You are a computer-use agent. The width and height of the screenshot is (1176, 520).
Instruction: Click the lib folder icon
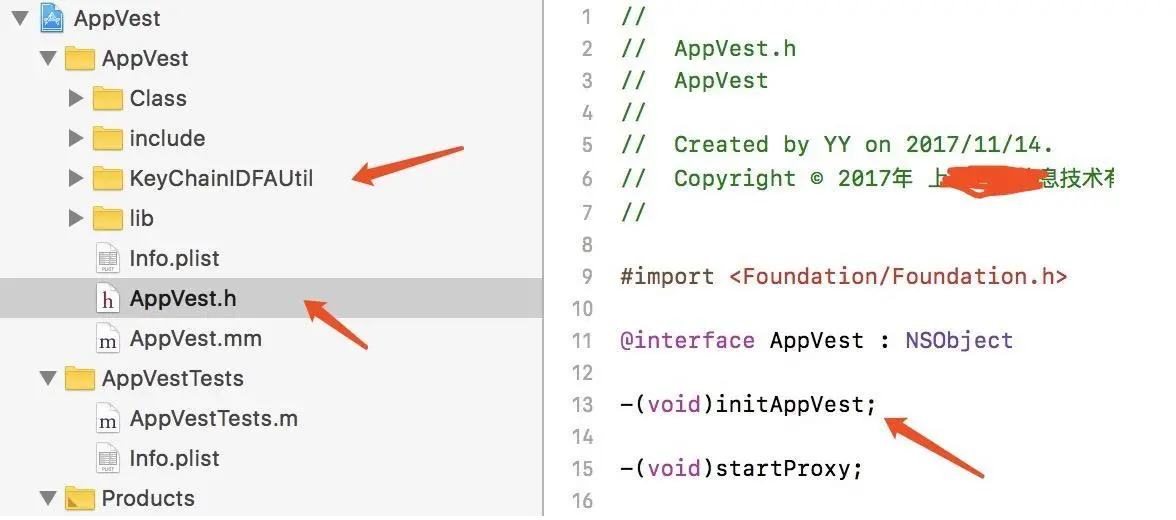click(x=107, y=218)
